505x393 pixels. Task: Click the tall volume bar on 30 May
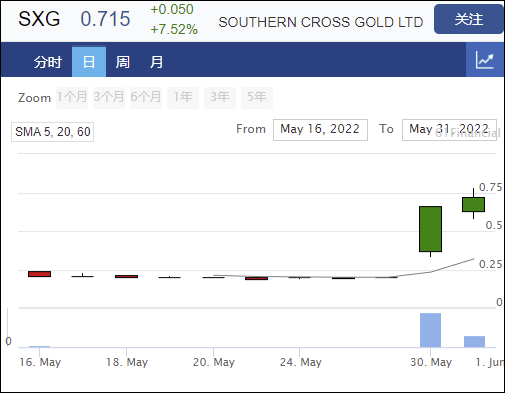(430, 330)
